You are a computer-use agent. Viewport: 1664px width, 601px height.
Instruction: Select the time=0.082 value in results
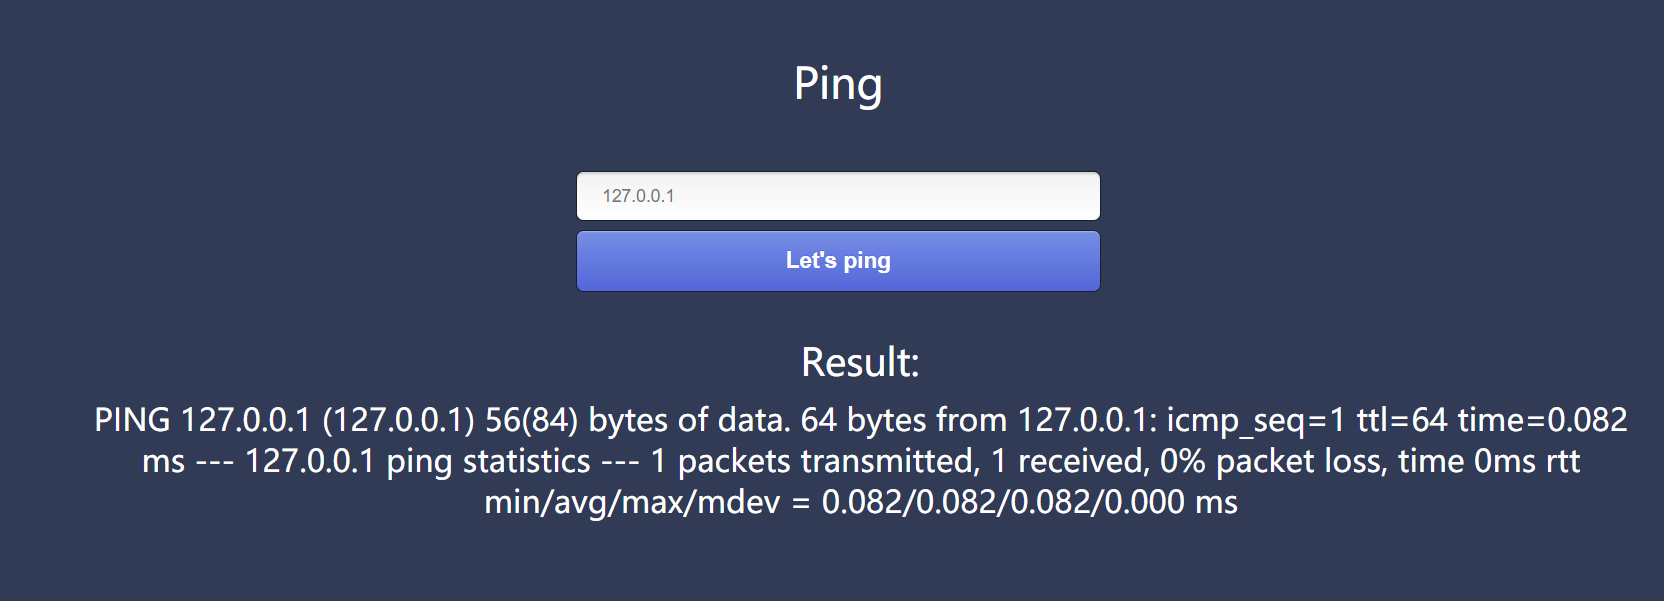coord(1540,420)
